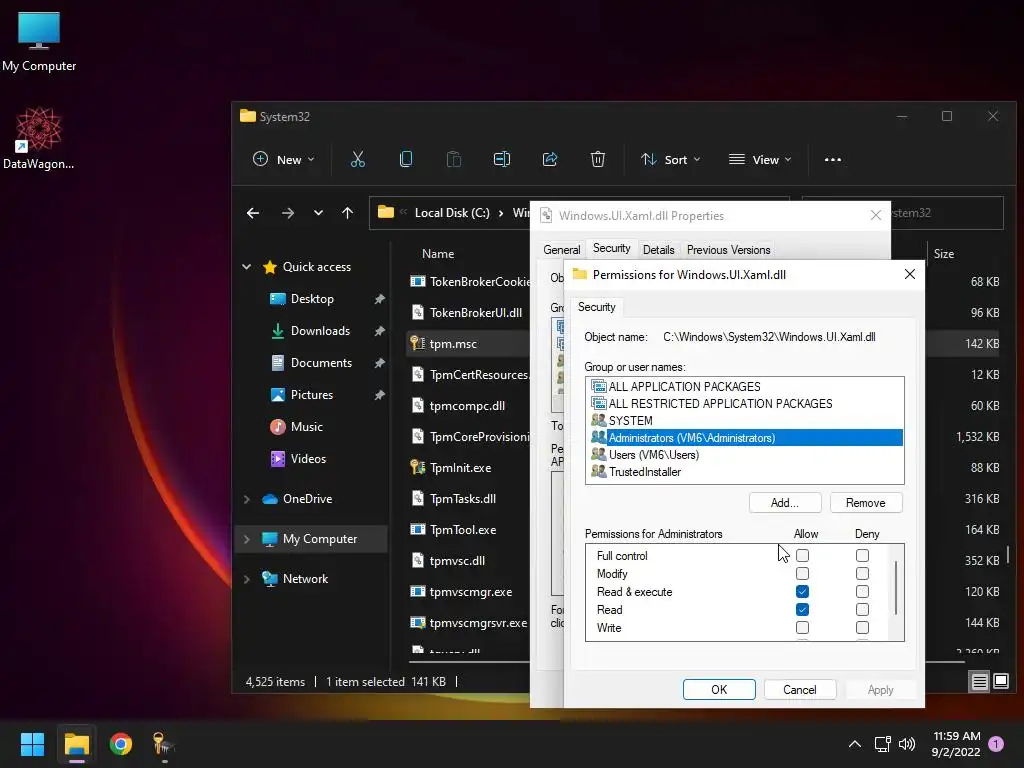The width and height of the screenshot is (1024, 768).
Task: Click the Apply button
Action: tap(880, 690)
